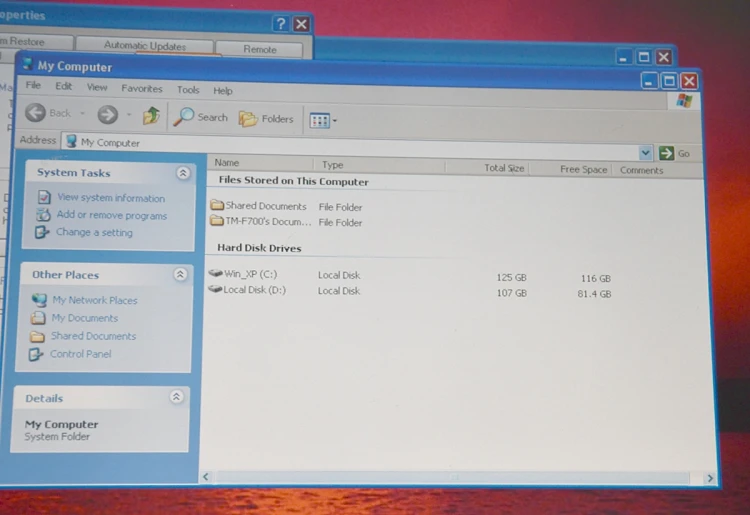Toggle the Folders pane button
Image resolution: width=750 pixels, height=515 pixels.
pos(266,119)
